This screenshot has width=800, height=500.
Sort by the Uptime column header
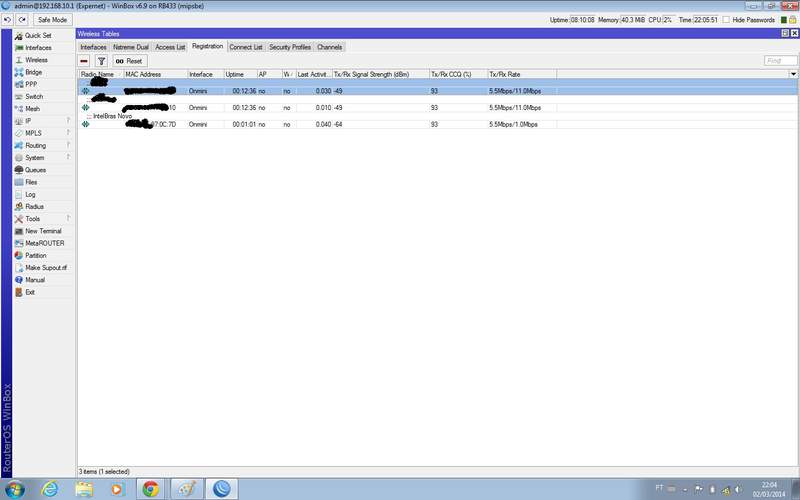(241, 74)
